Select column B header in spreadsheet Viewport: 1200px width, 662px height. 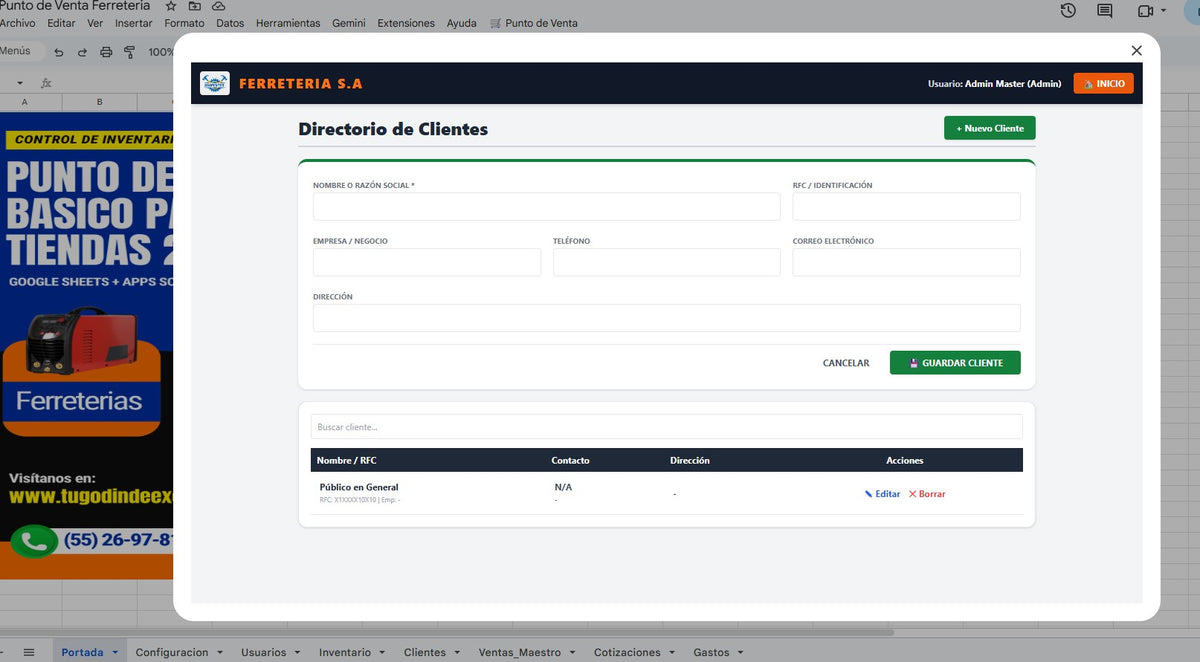(x=100, y=102)
